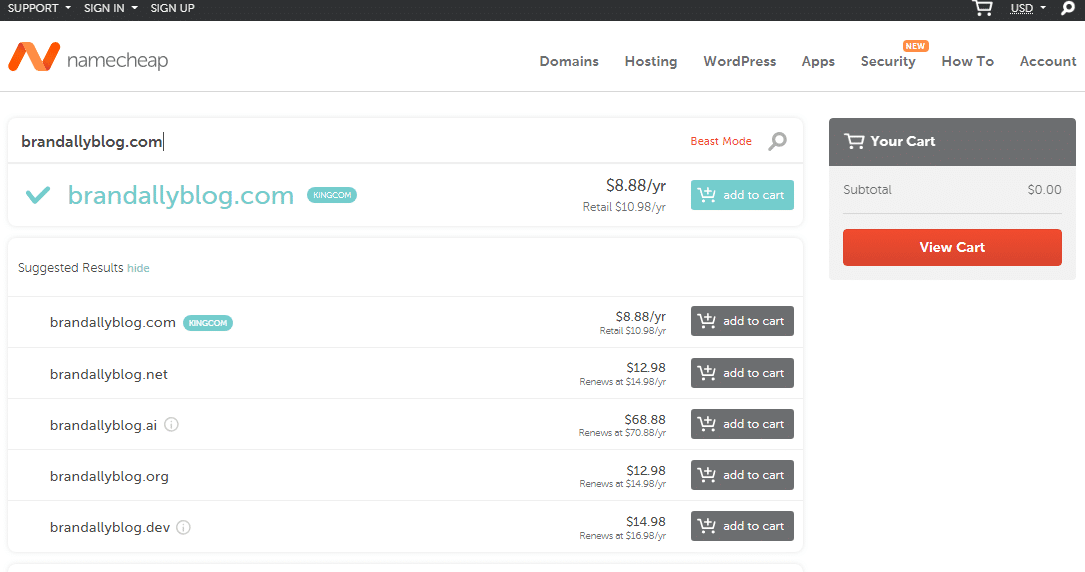Click the NEW badge above Security

915,46
